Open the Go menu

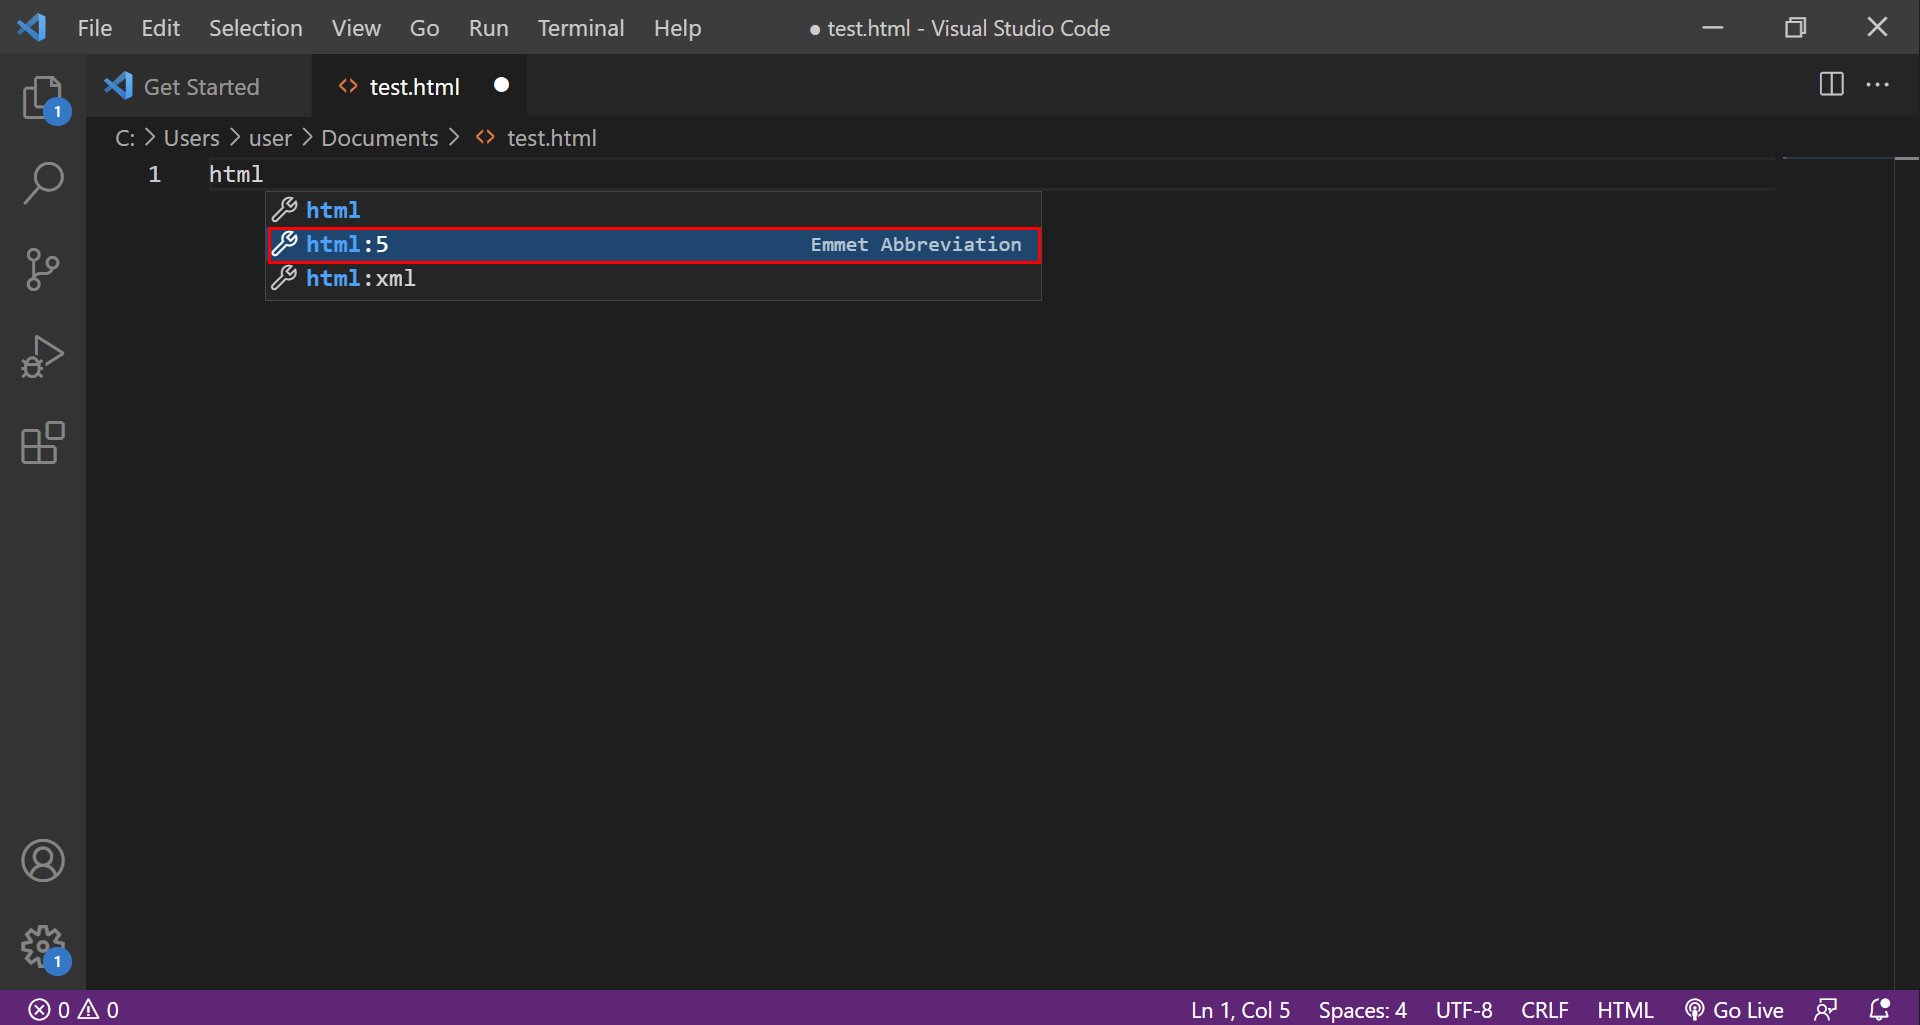tap(424, 28)
